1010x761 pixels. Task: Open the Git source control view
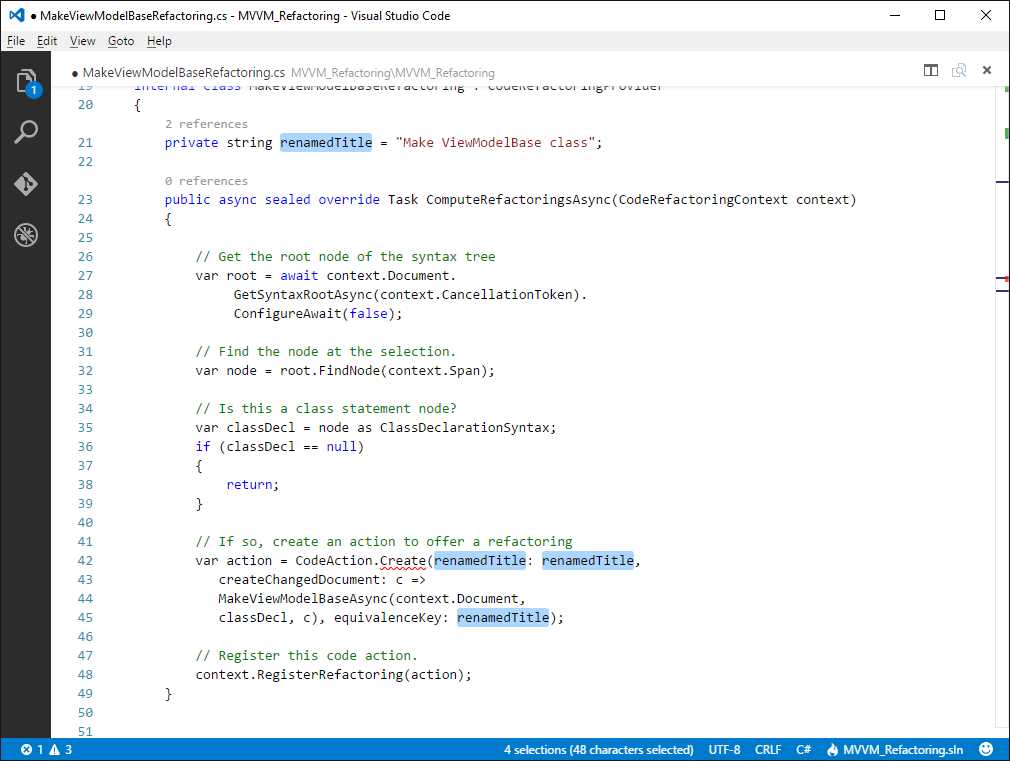(x=26, y=184)
